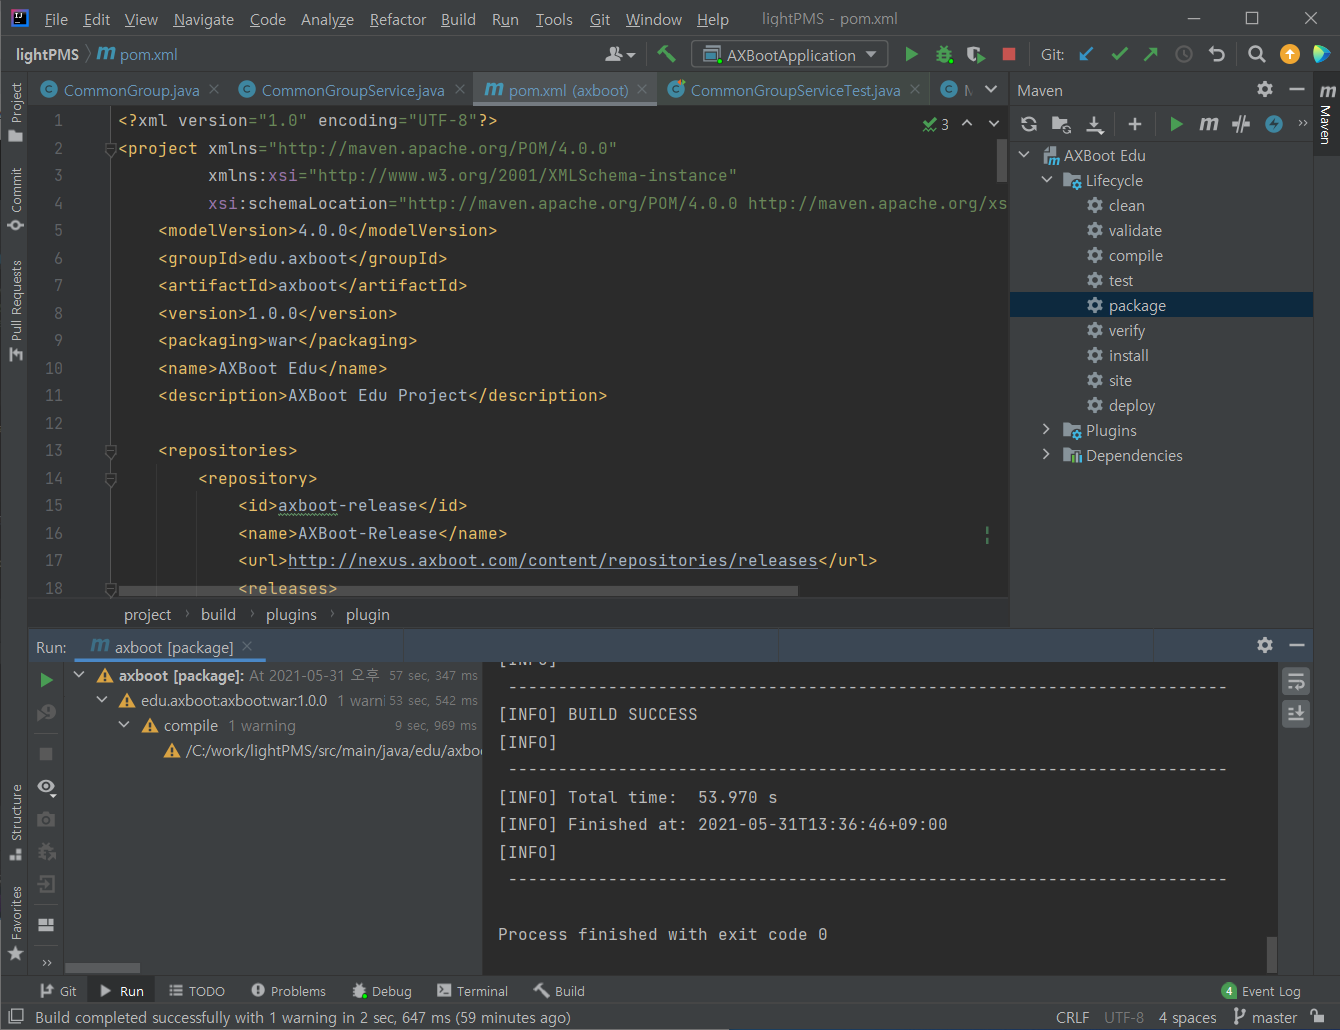Restore Layout icon in Run sidebar

pos(46,924)
